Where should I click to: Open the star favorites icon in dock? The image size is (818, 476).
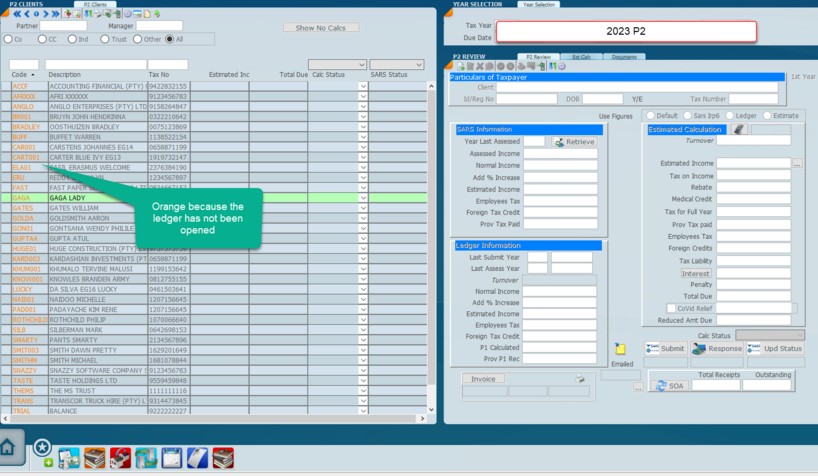[42, 447]
